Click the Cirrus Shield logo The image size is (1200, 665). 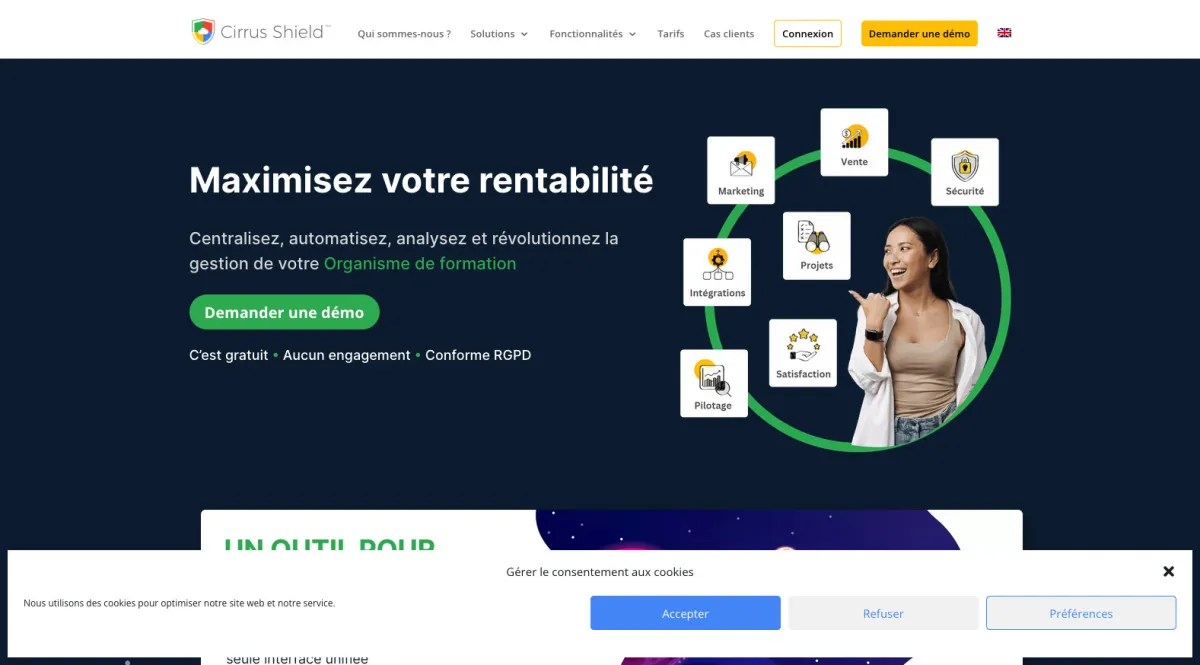(260, 32)
